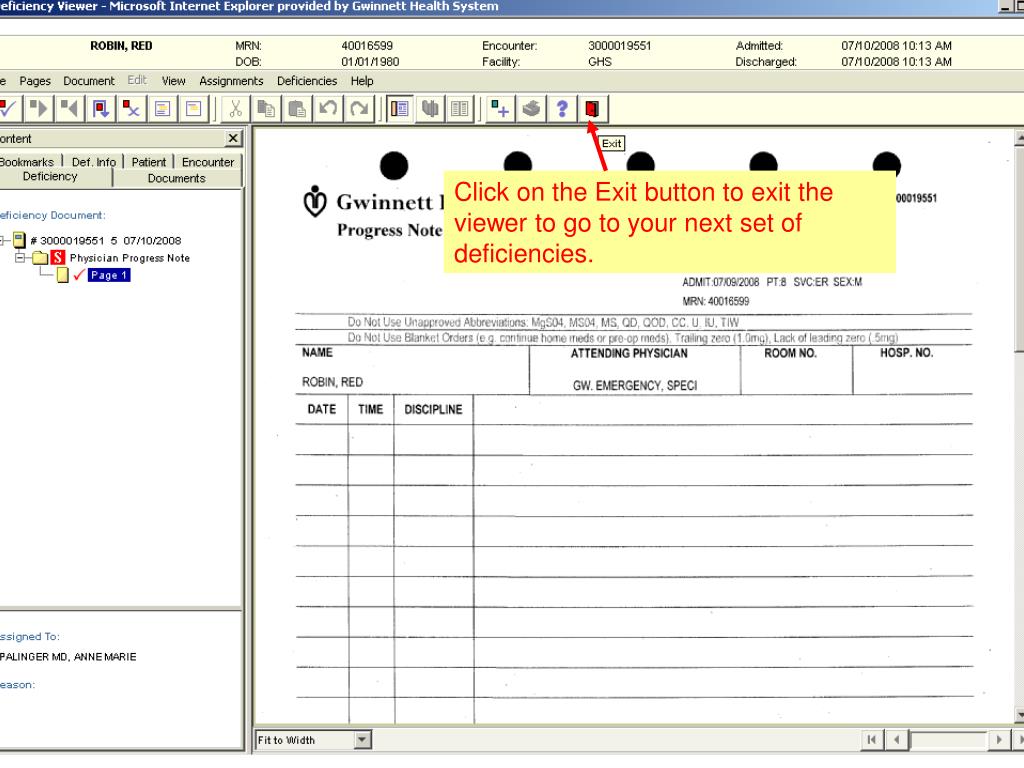Click the Redo arrow icon
Image resolution: width=1024 pixels, height=768 pixels.
pos(359,108)
